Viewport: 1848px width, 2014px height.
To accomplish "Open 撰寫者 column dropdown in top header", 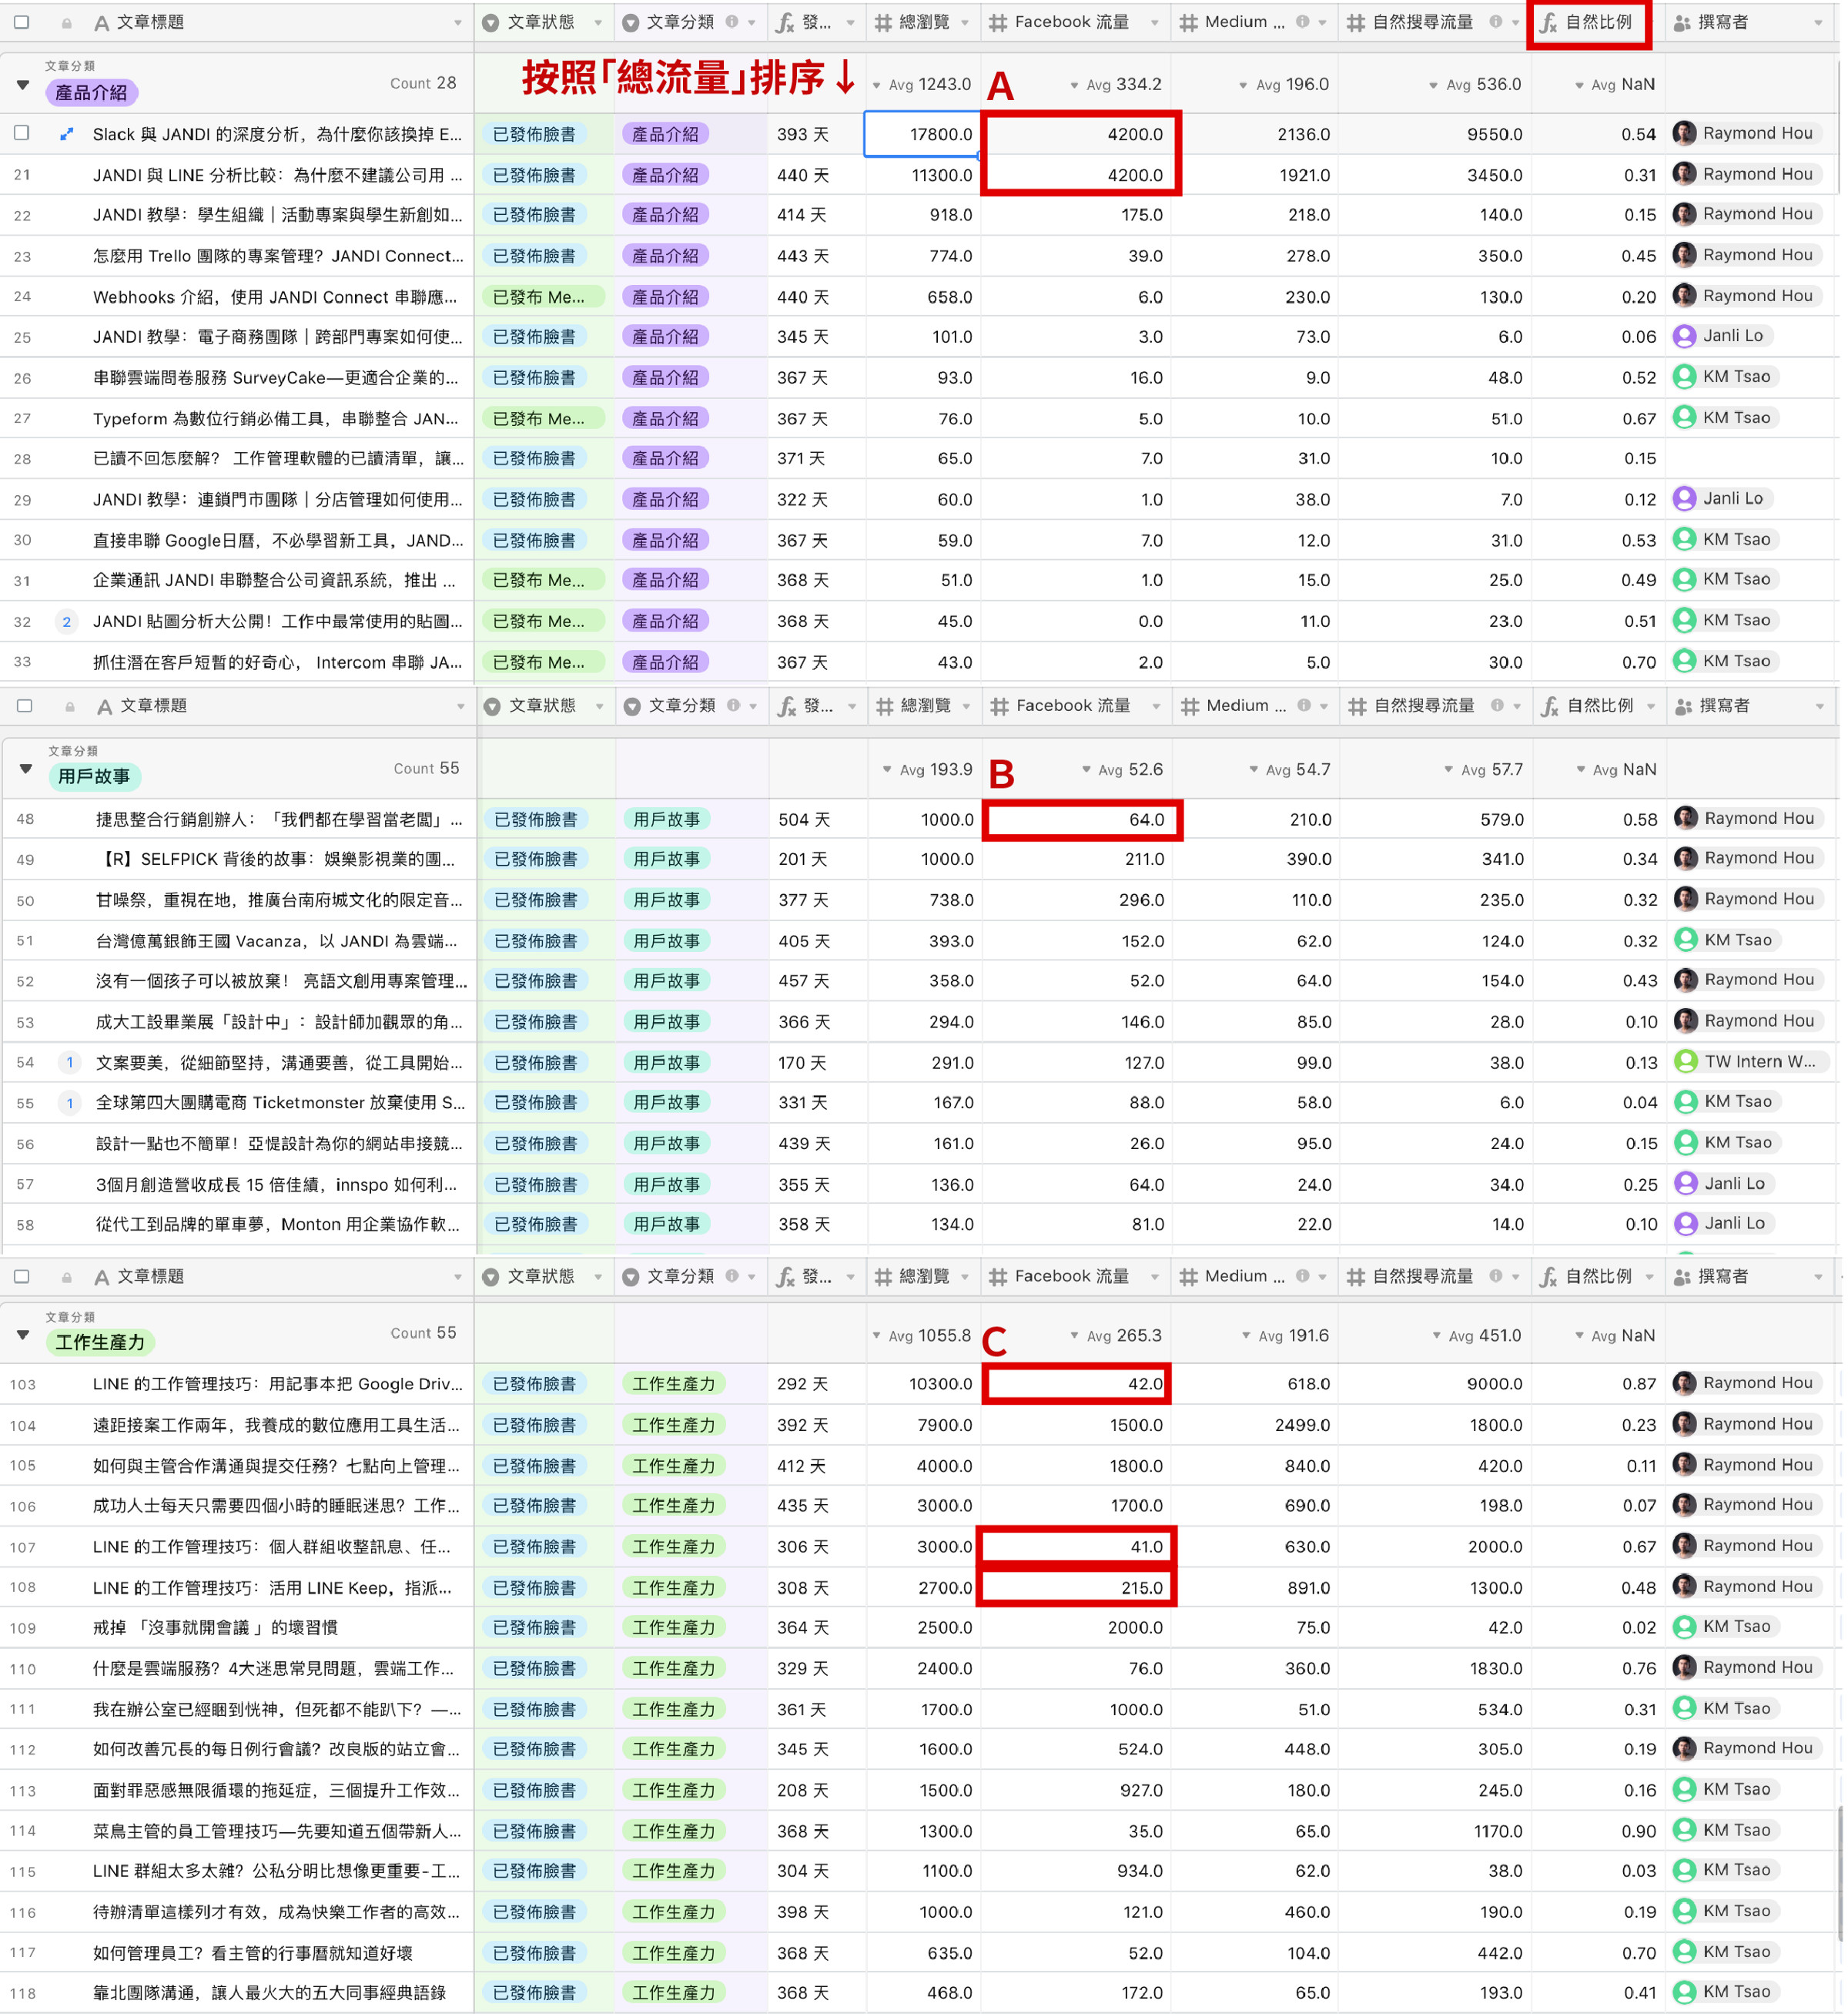I will (1819, 23).
